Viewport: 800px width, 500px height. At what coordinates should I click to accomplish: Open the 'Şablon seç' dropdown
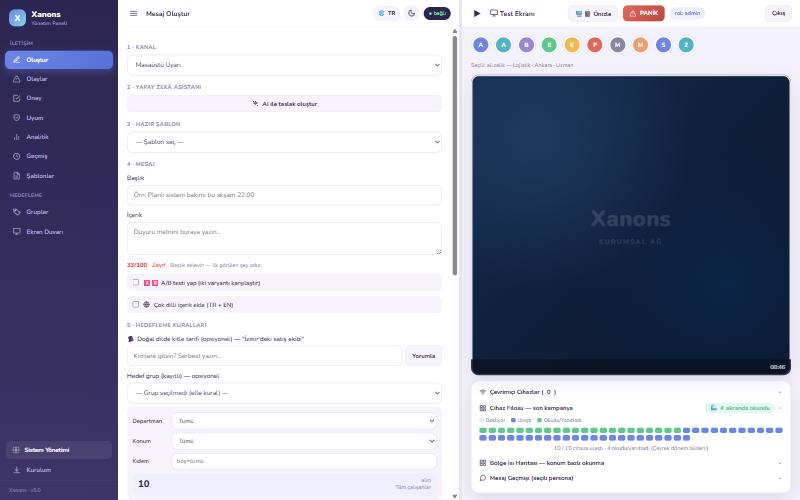pos(284,142)
